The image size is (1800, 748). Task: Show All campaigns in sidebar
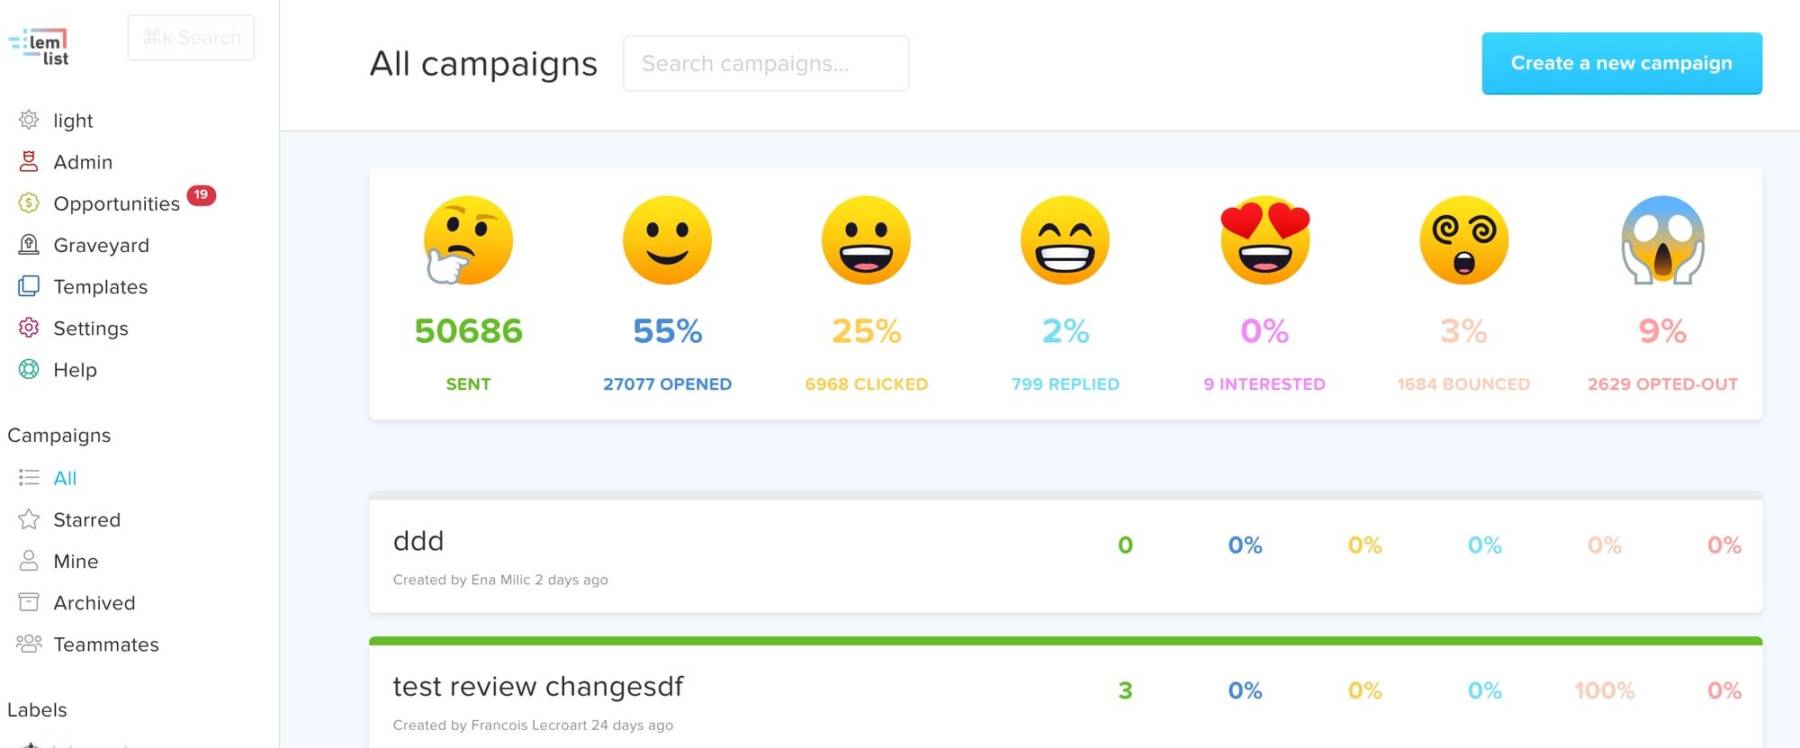pyautogui.click(x=65, y=478)
